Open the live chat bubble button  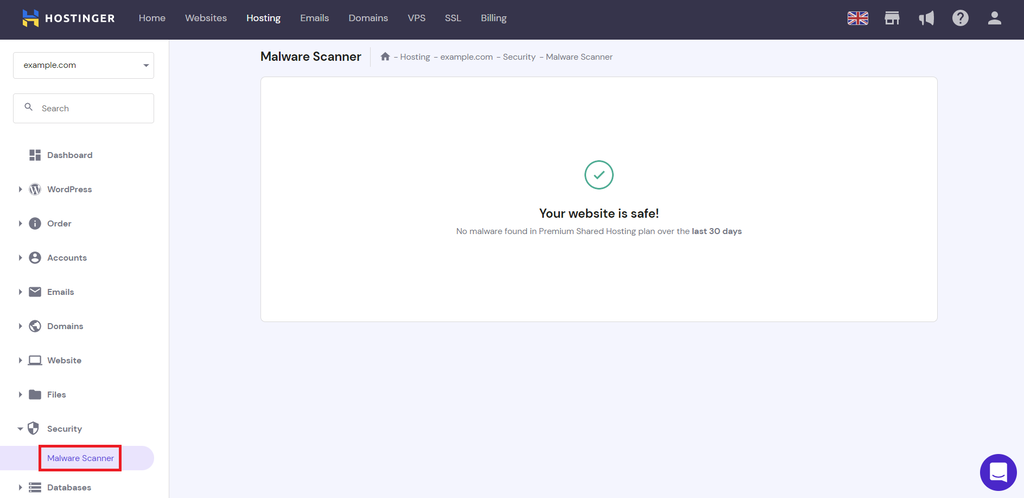click(999, 472)
